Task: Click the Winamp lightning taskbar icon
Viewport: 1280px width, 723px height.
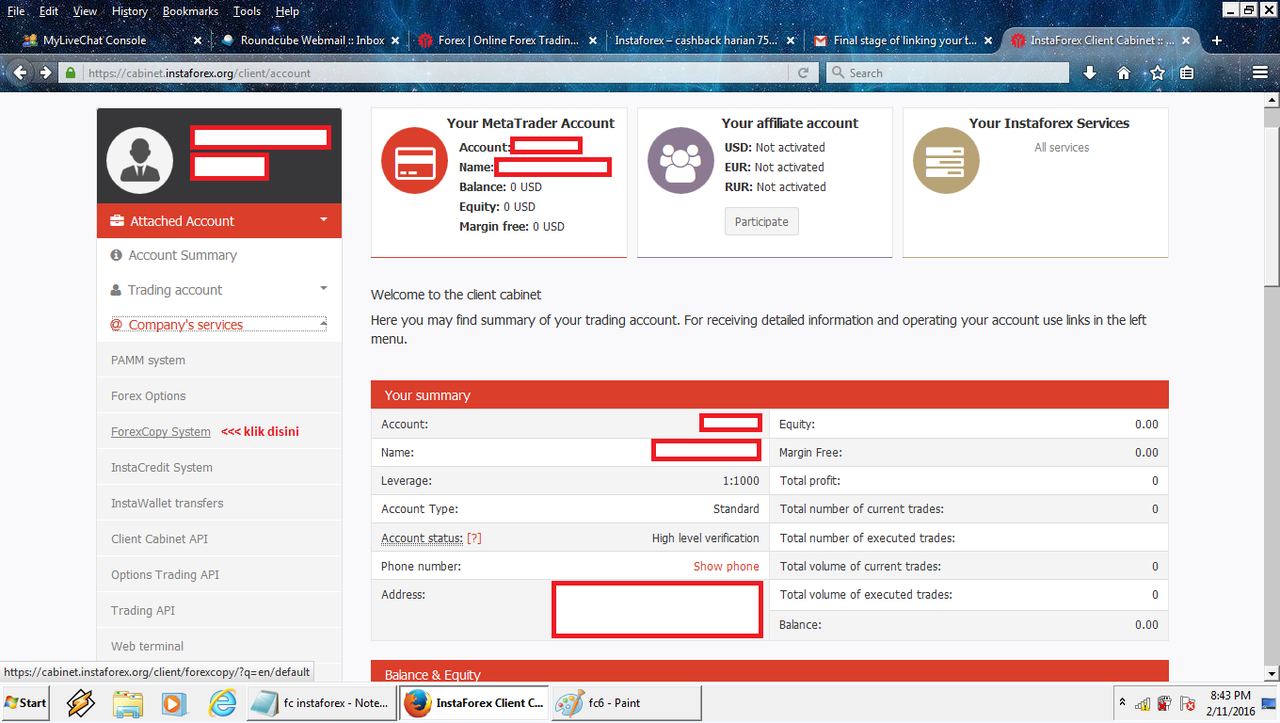Action: [81, 703]
